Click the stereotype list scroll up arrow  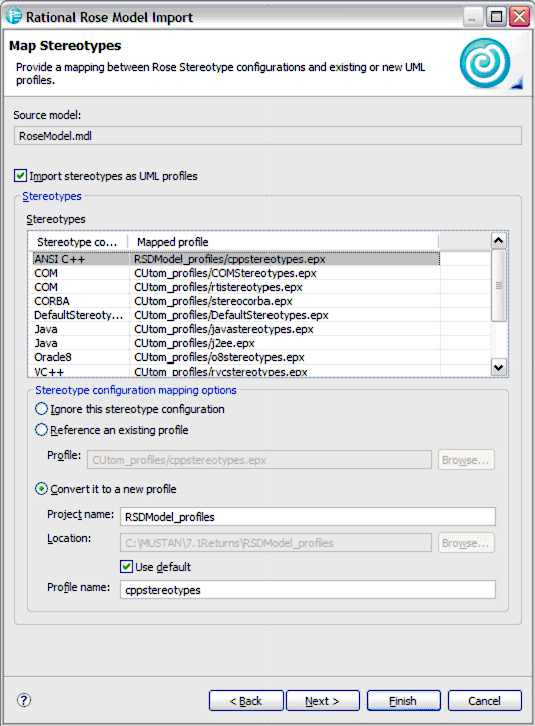point(498,240)
